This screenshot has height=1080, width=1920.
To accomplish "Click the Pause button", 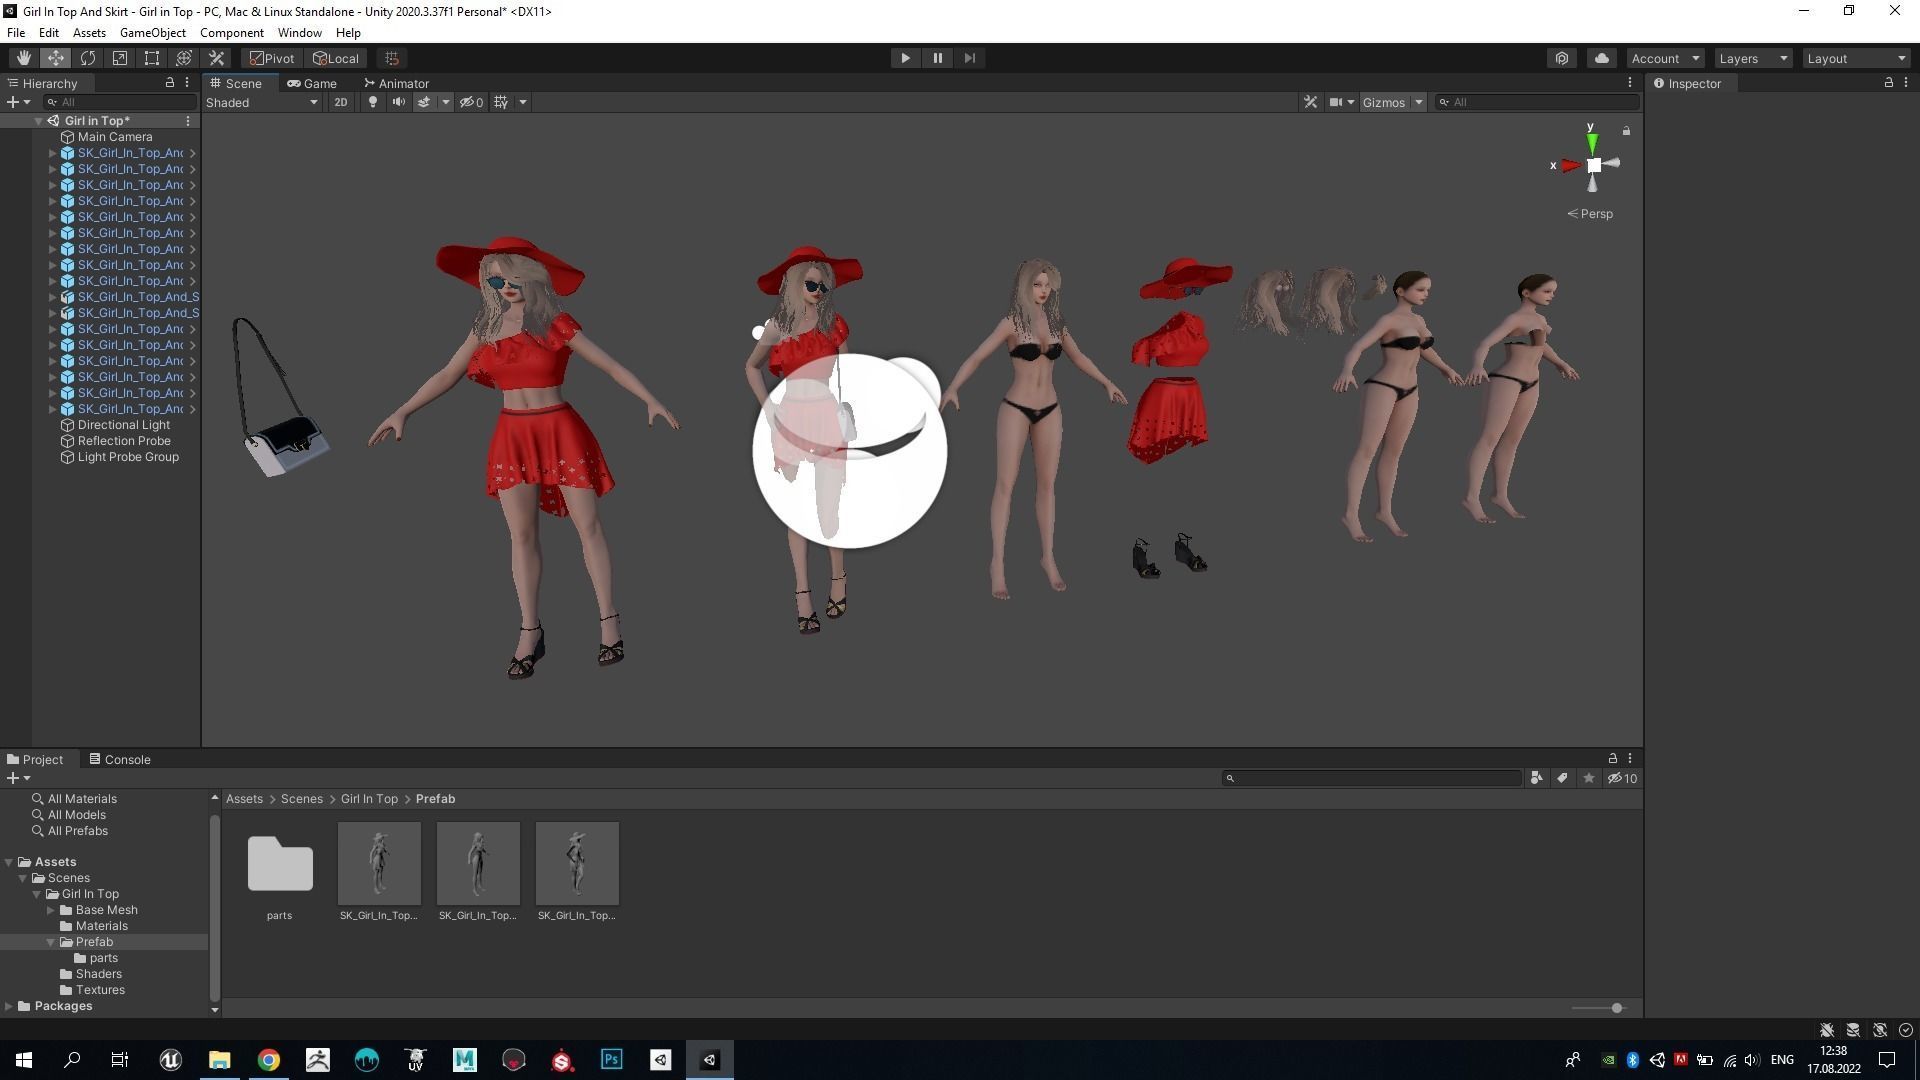I will 937,58.
